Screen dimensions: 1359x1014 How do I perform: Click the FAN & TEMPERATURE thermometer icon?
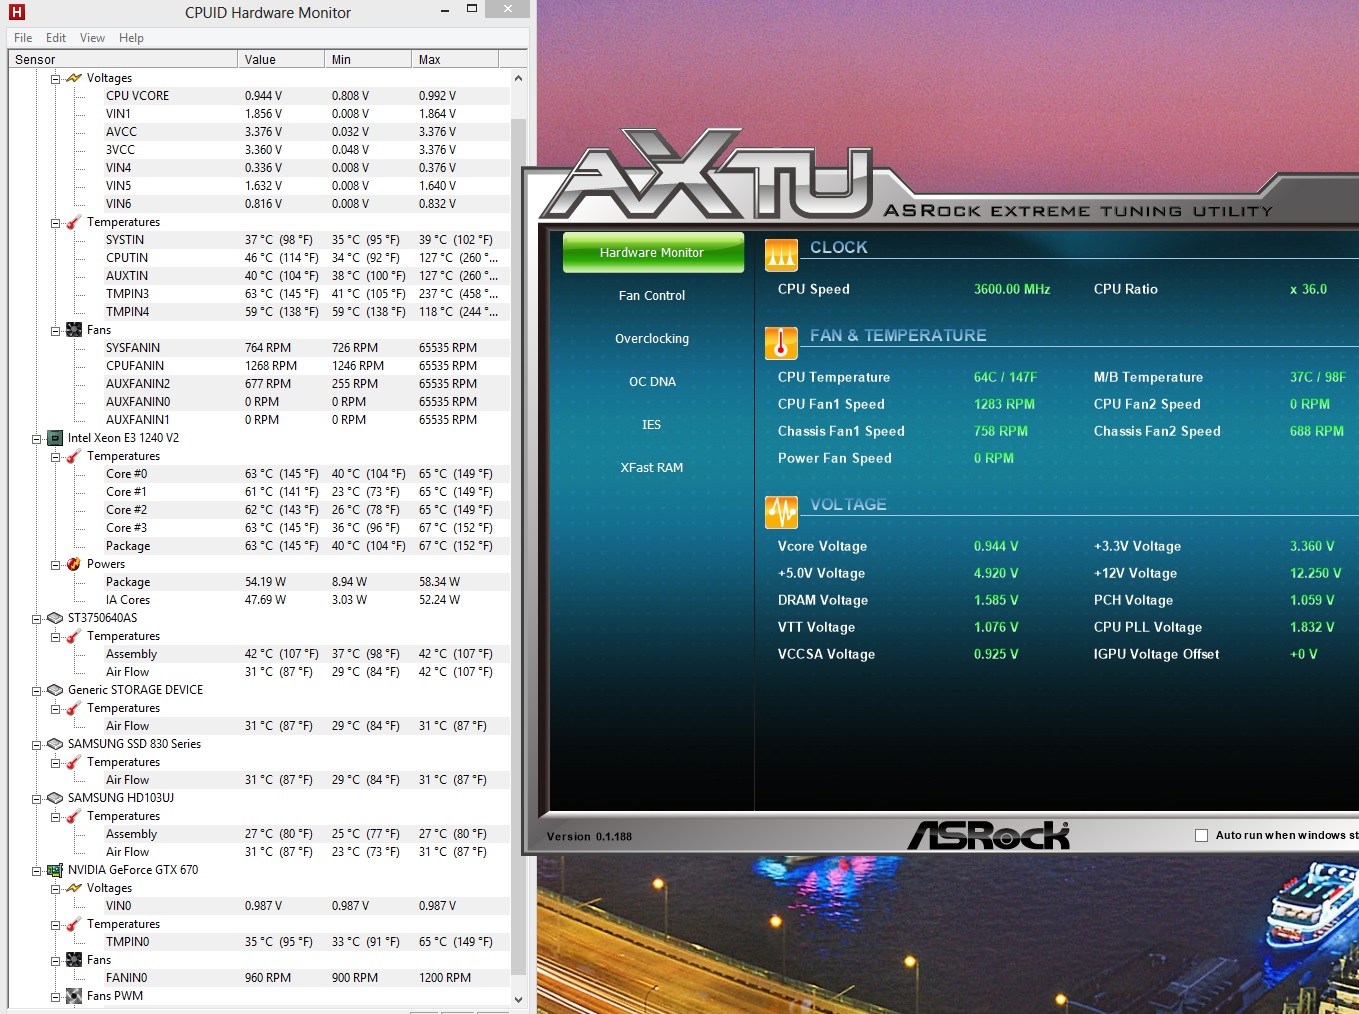tap(782, 343)
